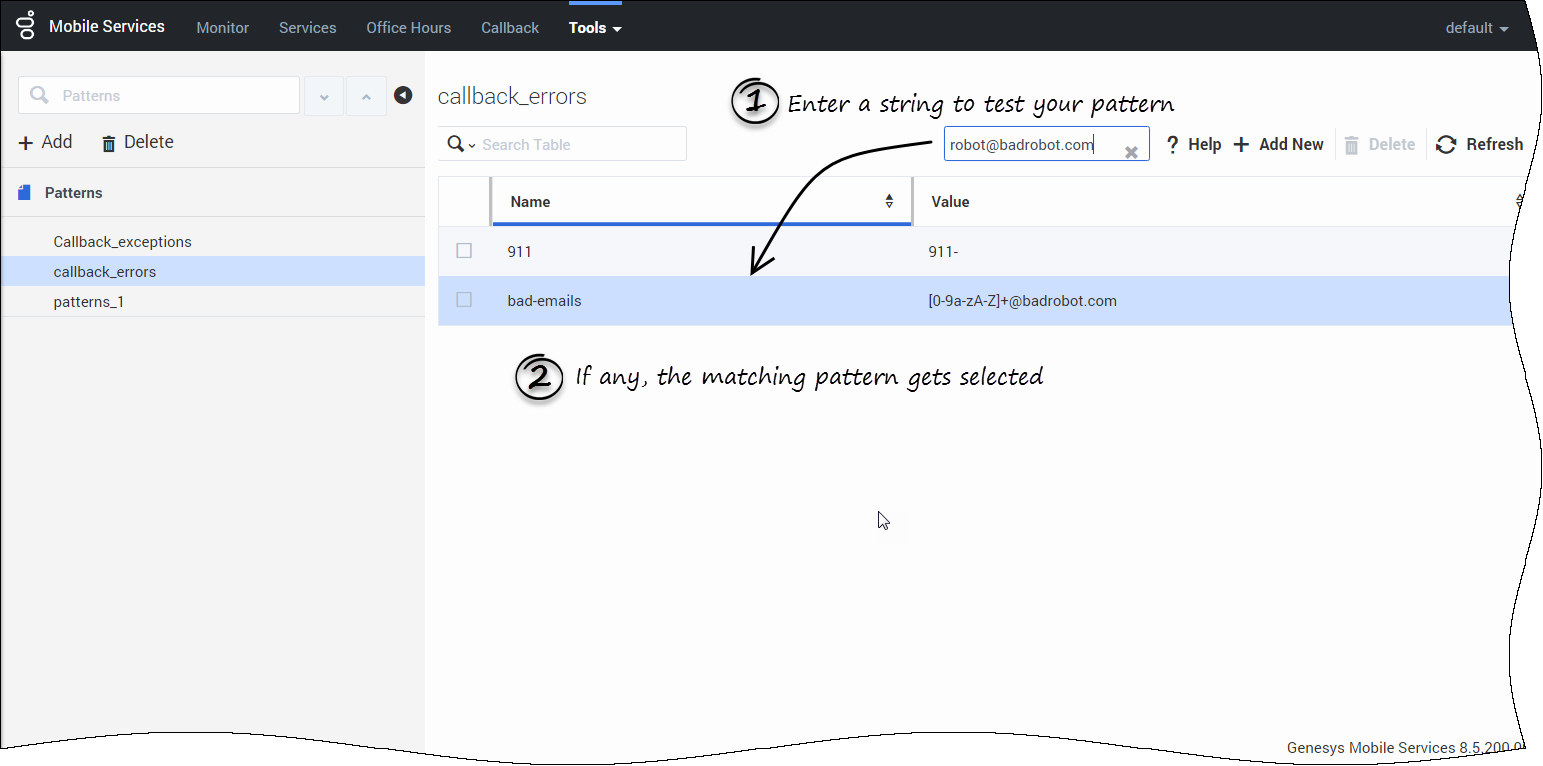Check the 911 row checkbox
This screenshot has height=766, width=1543.
[x=464, y=251]
